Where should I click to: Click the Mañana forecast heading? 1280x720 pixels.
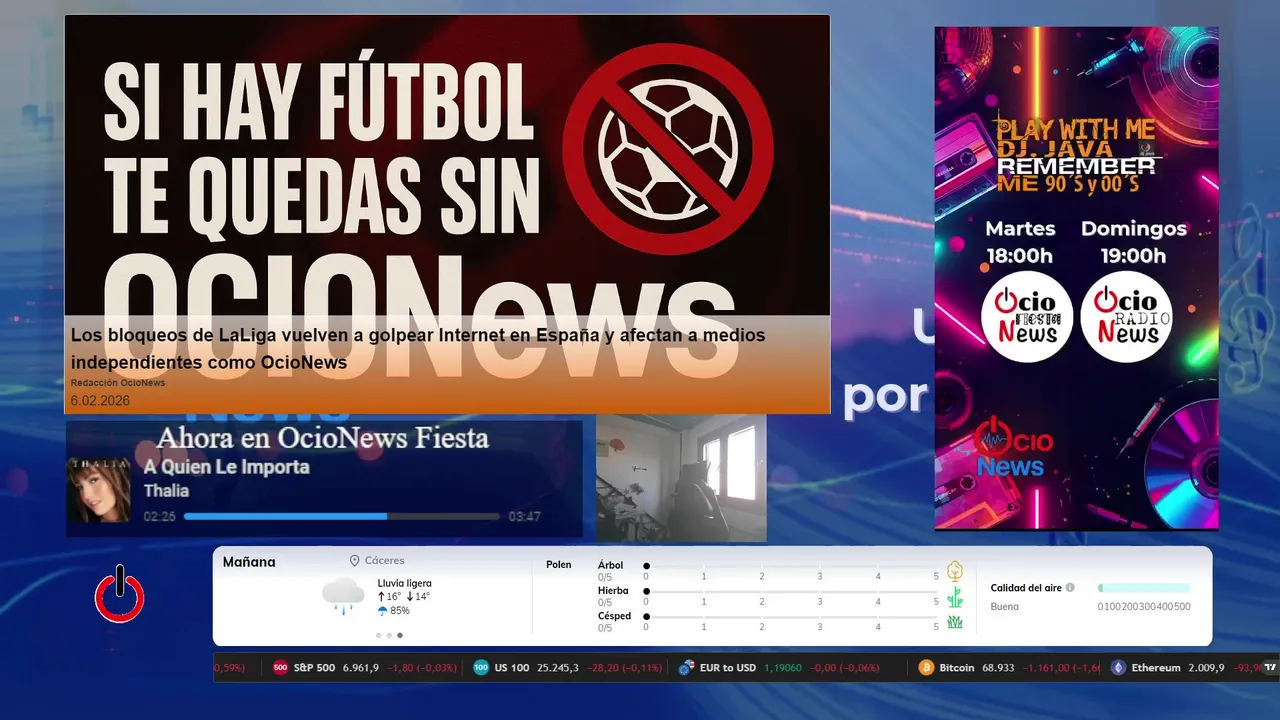click(x=249, y=562)
